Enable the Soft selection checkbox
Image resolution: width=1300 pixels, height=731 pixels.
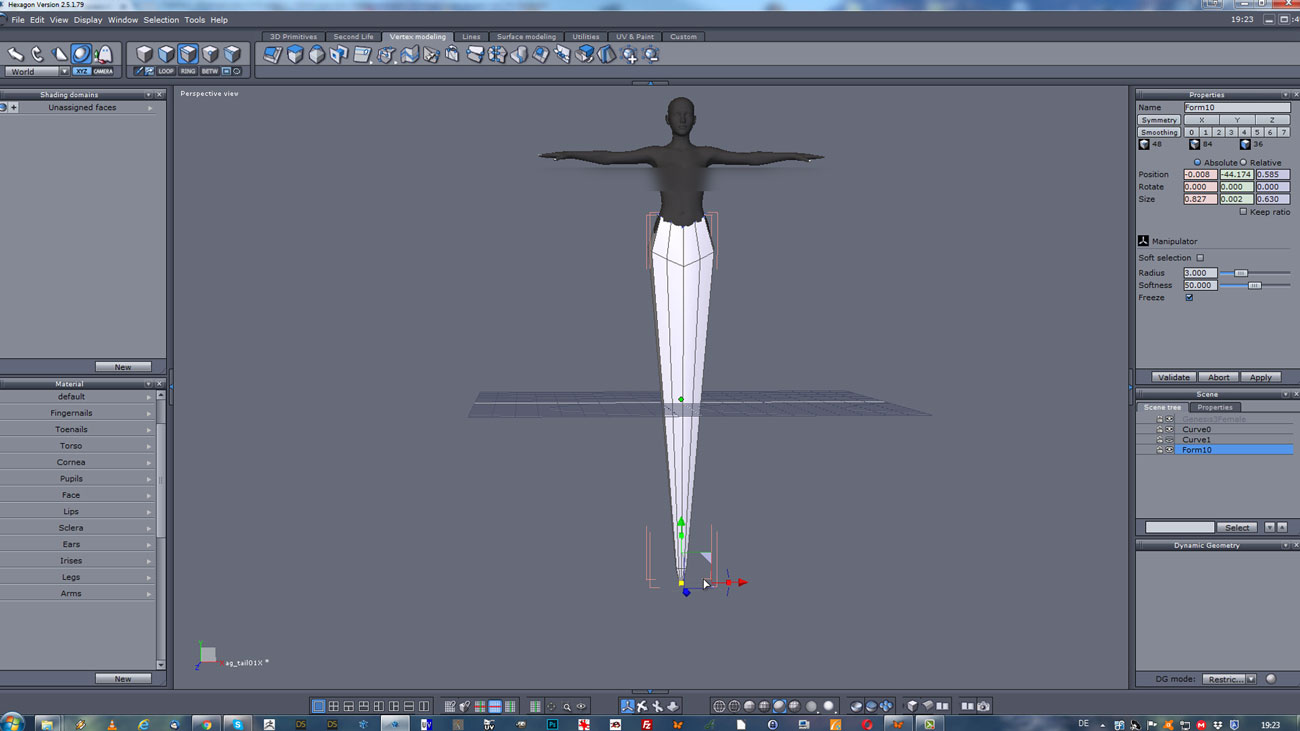1200,258
